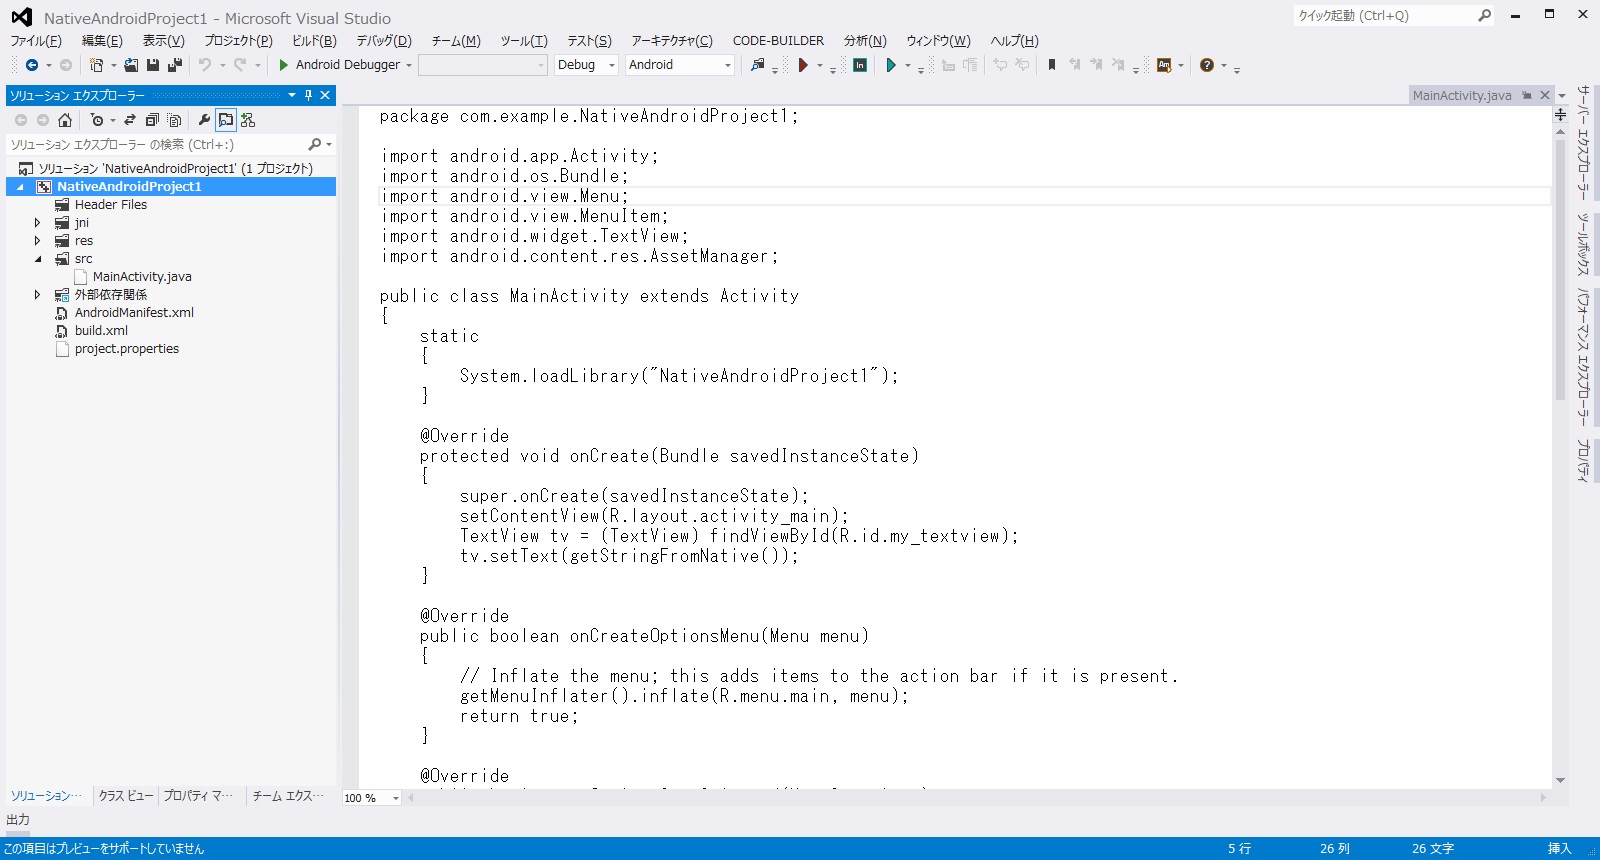Open the Android platform dropdown

click(x=680, y=65)
